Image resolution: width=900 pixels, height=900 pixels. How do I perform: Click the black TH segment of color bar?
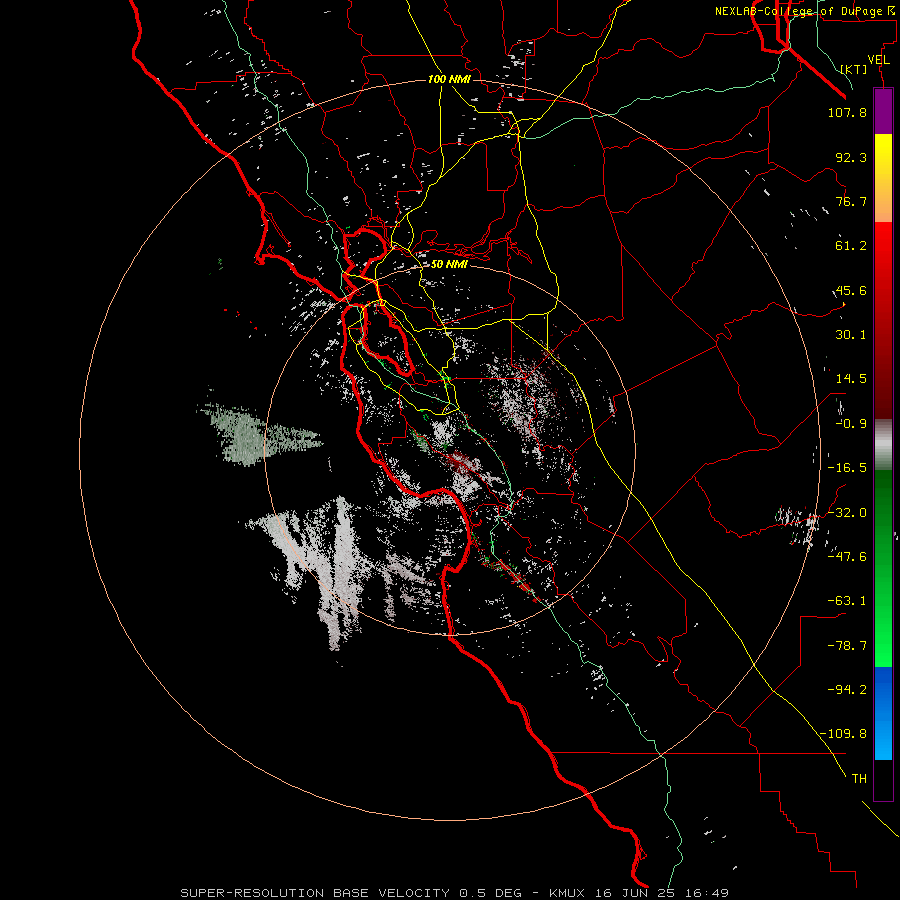pyautogui.click(x=883, y=779)
